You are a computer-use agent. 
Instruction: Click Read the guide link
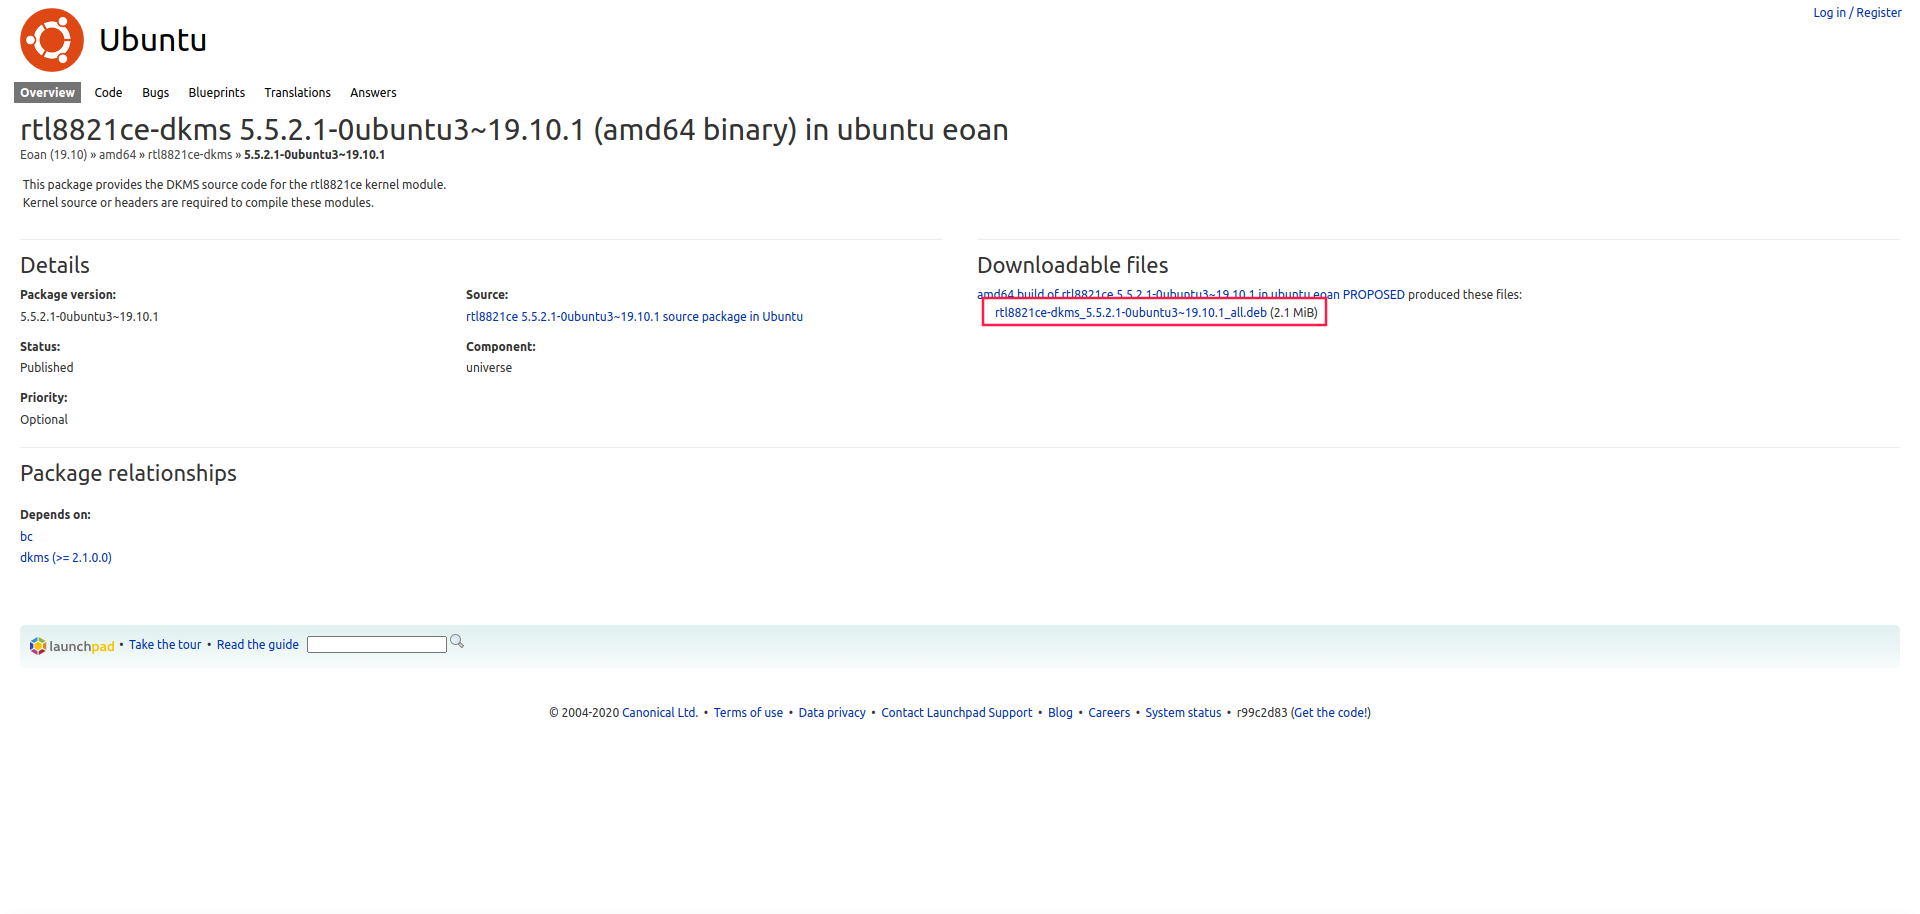258,645
